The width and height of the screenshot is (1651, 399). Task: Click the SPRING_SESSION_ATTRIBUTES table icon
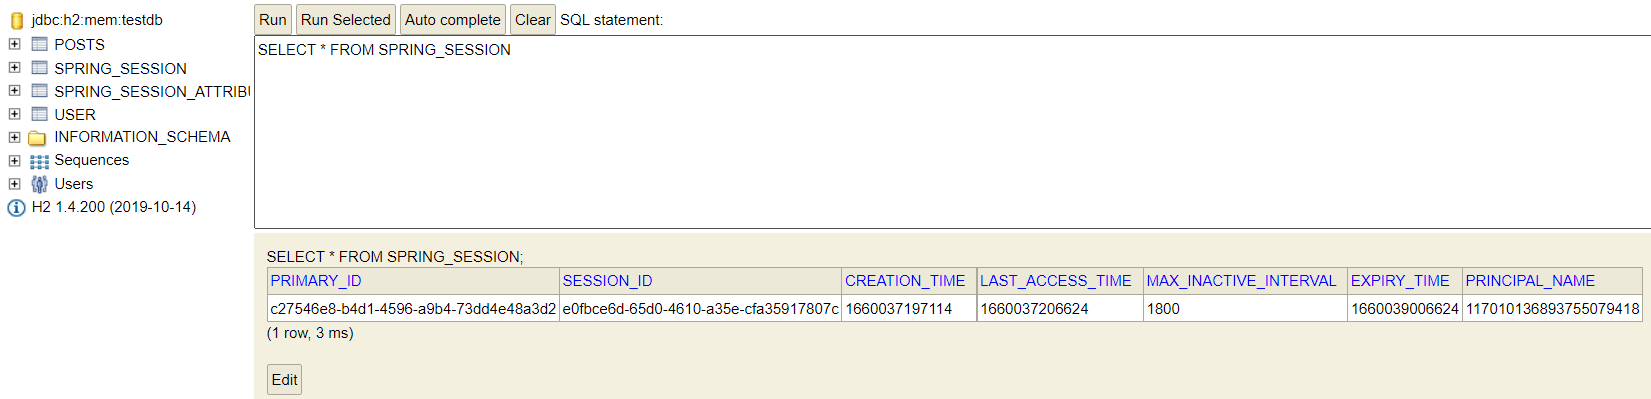click(x=40, y=91)
